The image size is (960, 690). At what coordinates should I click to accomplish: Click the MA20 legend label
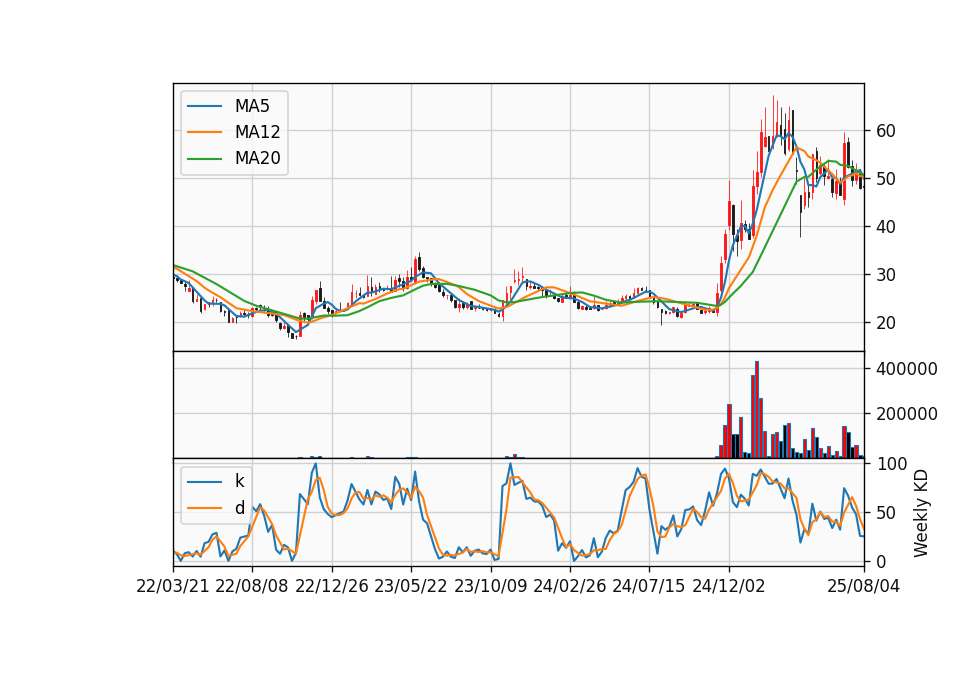(x=257, y=158)
